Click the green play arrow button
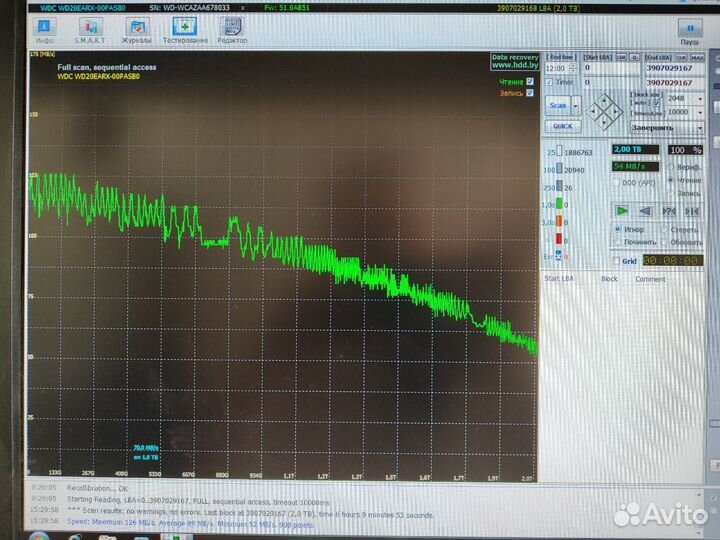The image size is (720, 540). point(622,210)
